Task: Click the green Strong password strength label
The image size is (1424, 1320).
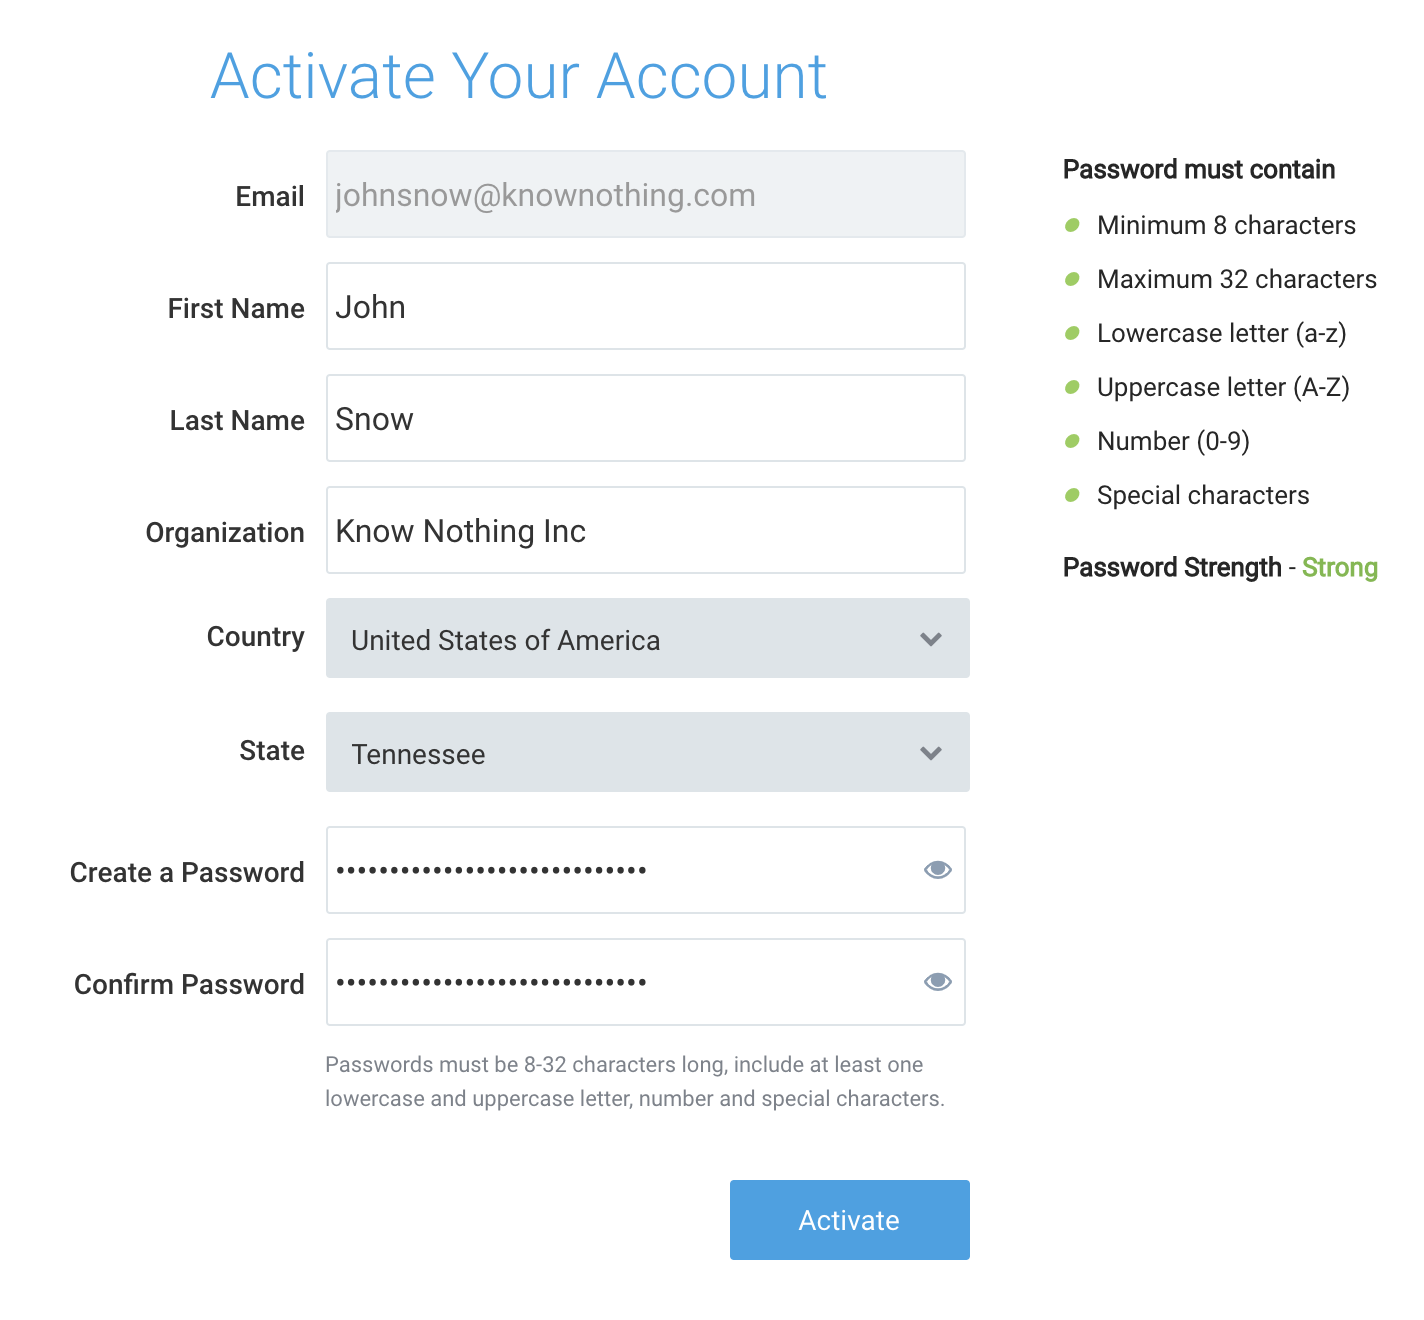Action: tap(1340, 568)
